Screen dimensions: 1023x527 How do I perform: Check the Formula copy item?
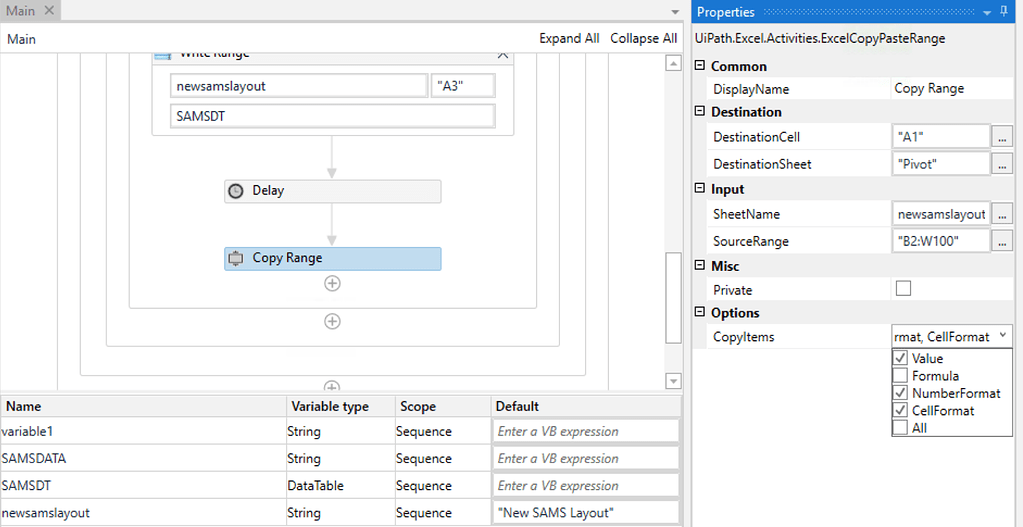(x=900, y=376)
